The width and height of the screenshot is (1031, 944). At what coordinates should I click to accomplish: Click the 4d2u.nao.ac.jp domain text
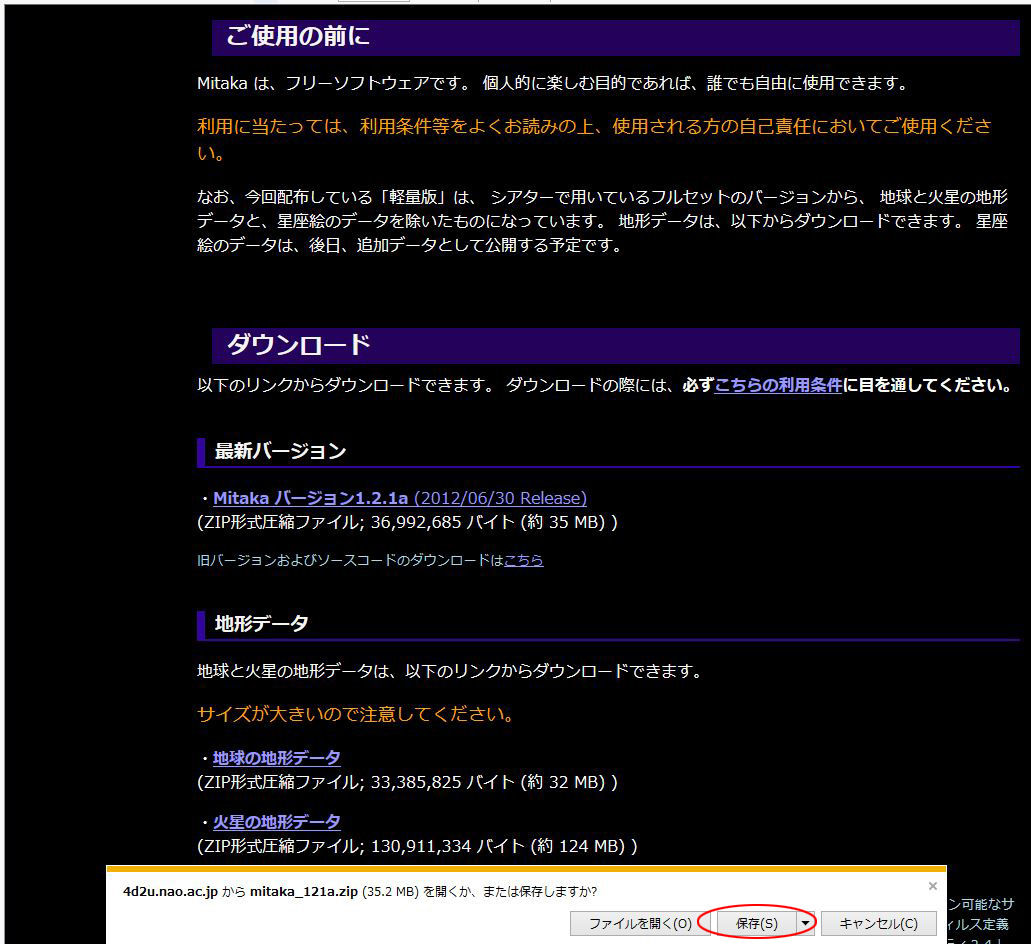tap(170, 892)
